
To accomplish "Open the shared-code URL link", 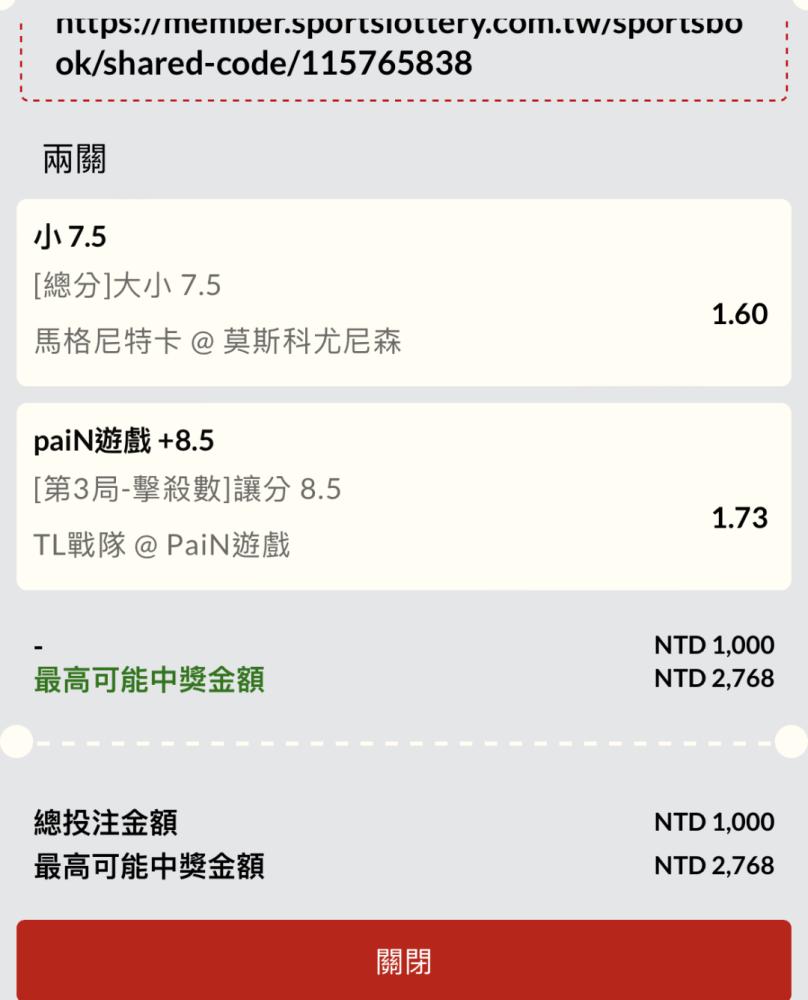I will 399,45.
